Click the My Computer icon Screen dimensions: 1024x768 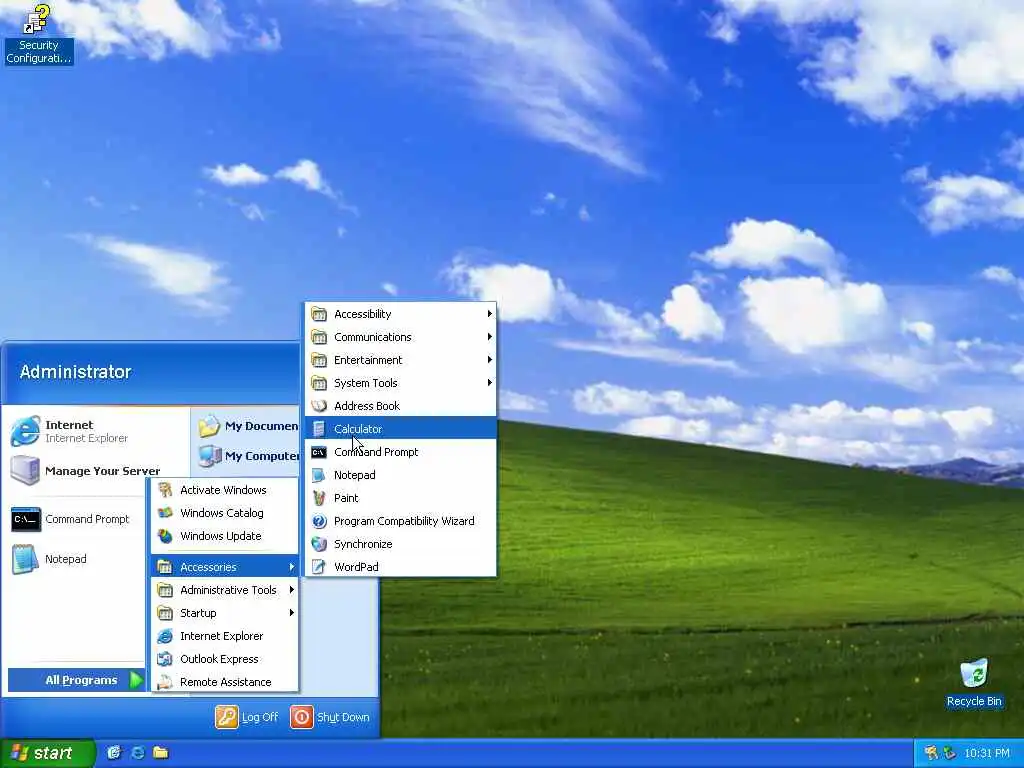point(210,456)
